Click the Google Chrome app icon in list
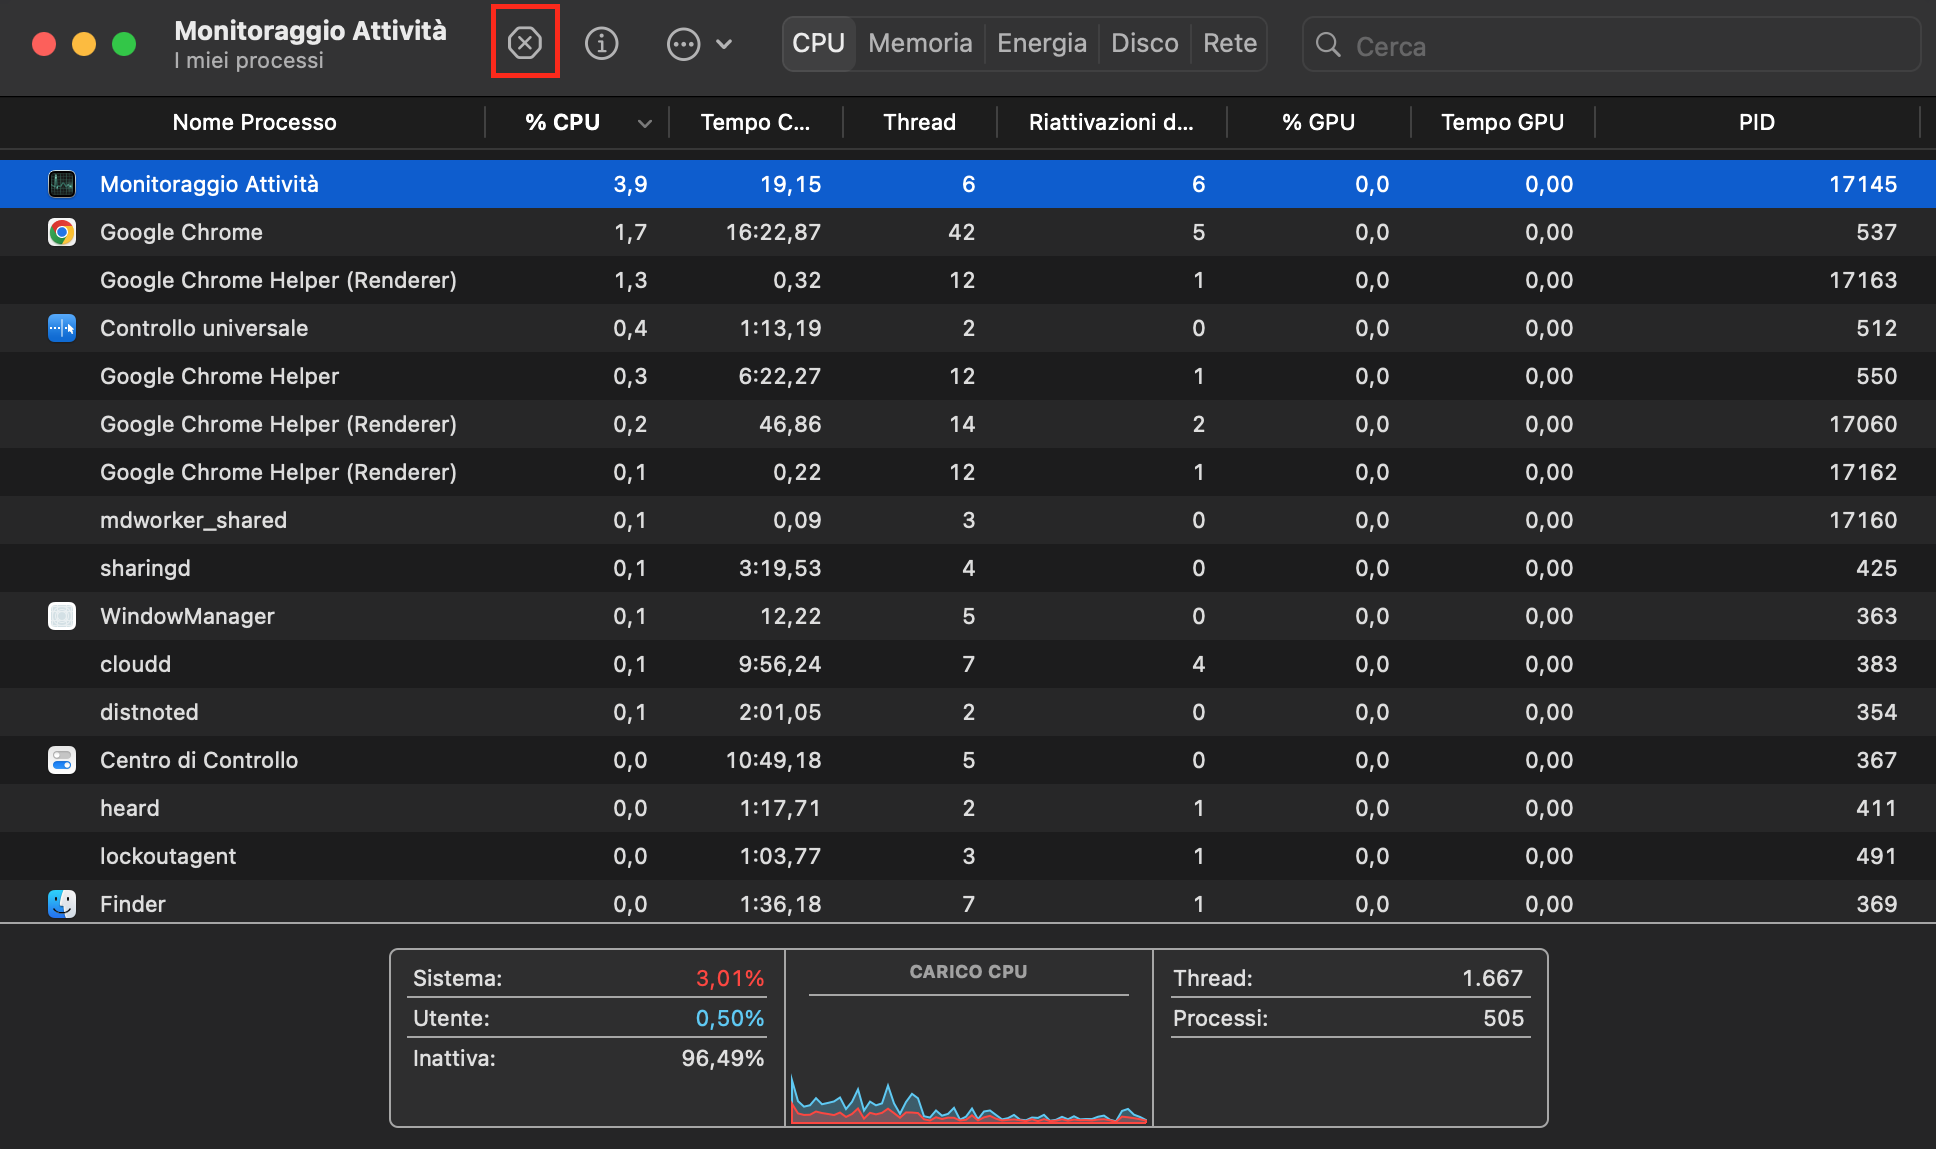This screenshot has width=1936, height=1149. (62, 232)
